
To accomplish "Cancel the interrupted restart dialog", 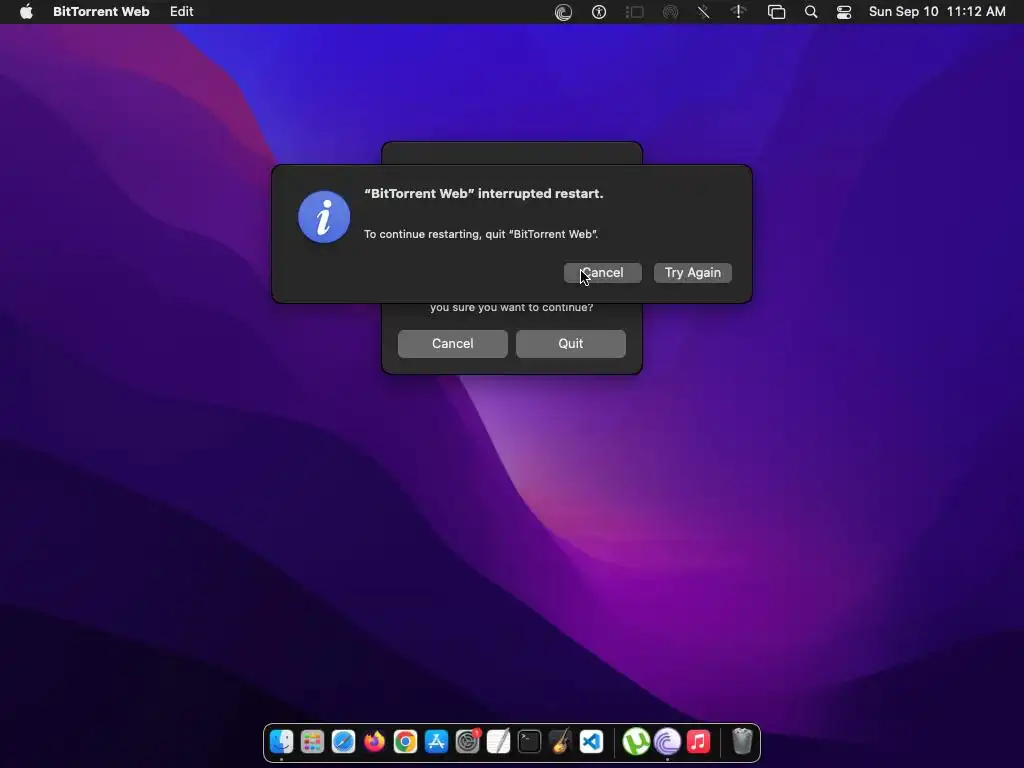I will click(603, 272).
